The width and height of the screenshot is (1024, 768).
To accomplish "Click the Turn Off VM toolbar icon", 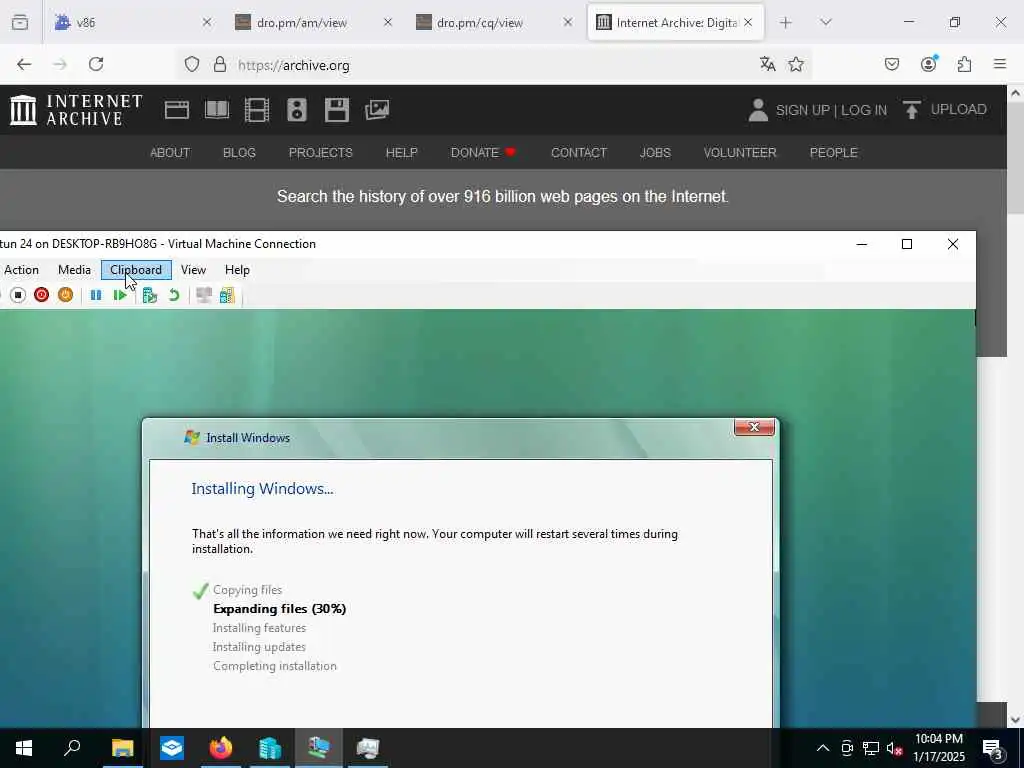I will (18, 295).
